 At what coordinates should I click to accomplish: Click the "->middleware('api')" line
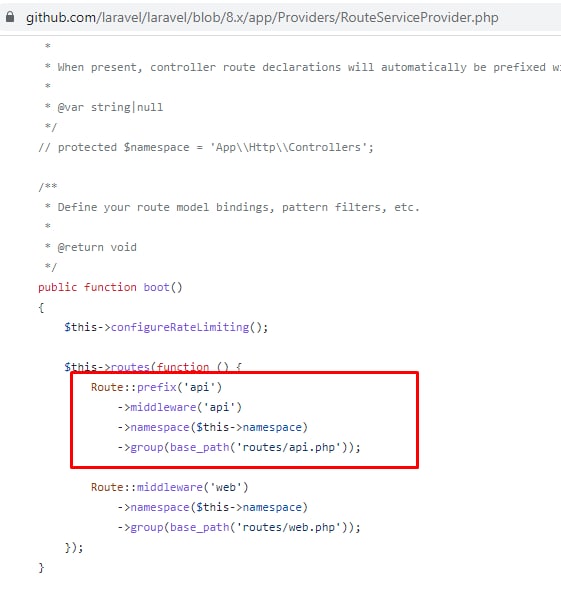point(180,407)
